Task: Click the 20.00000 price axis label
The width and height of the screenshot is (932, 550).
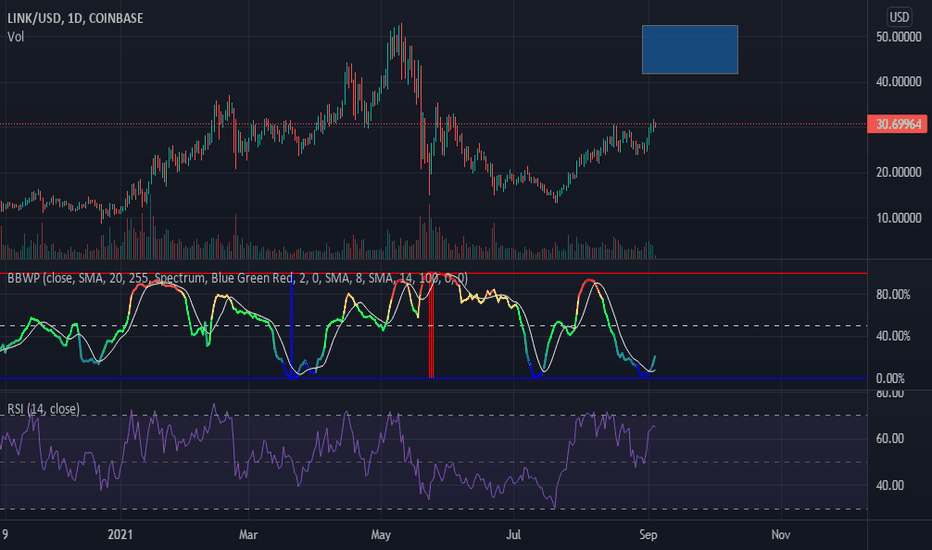Action: 899,172
